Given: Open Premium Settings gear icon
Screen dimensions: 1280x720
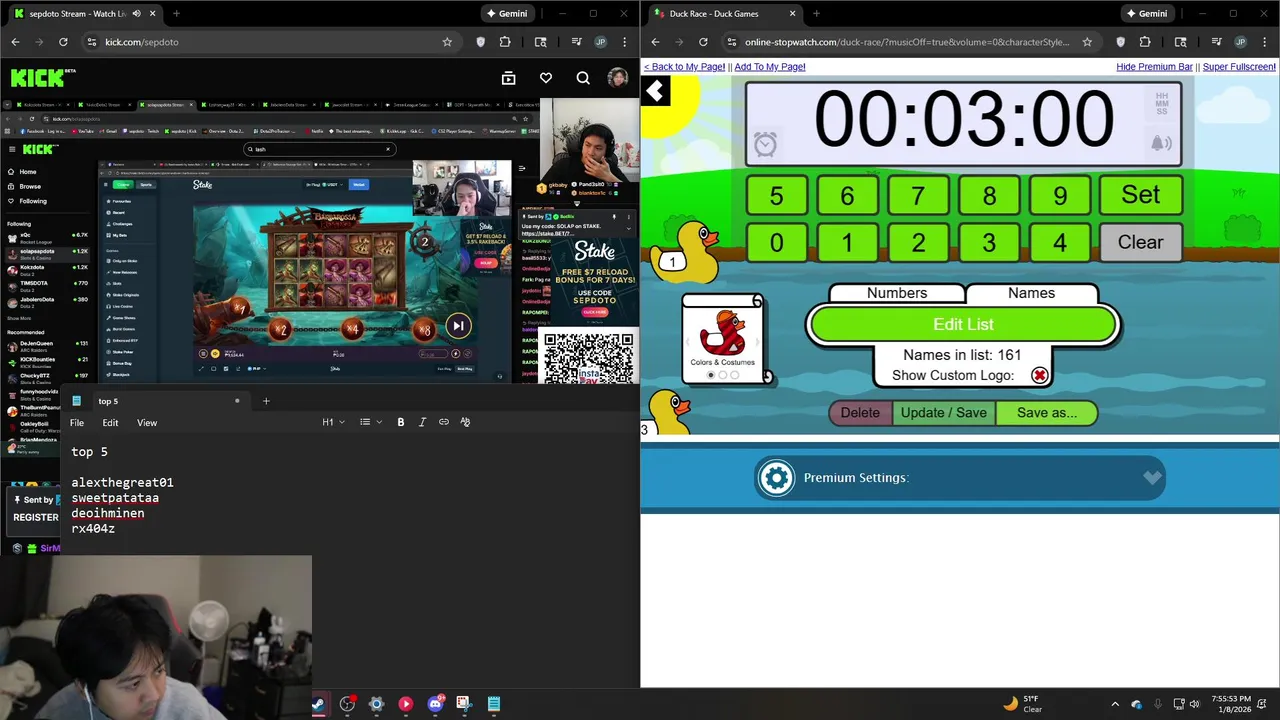Looking at the screenshot, I should [x=776, y=478].
